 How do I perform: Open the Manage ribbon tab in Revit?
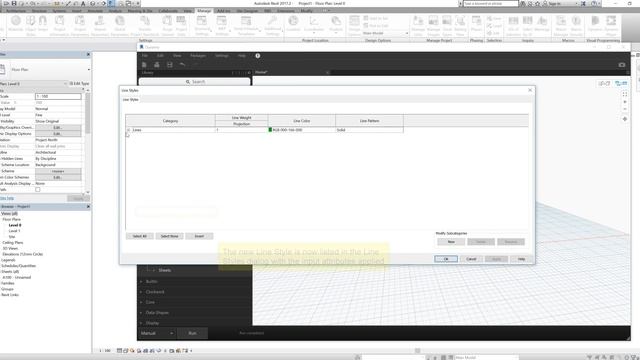(x=203, y=11)
